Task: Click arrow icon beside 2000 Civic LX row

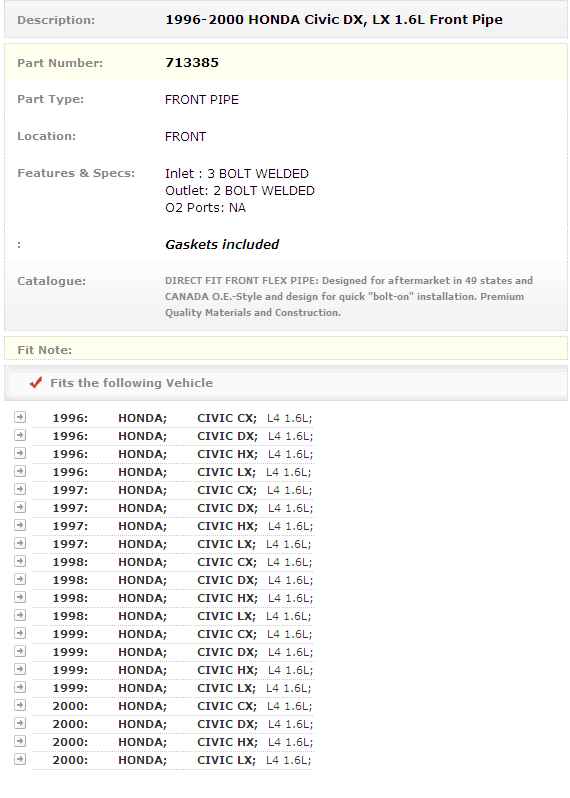Action: coord(20,759)
